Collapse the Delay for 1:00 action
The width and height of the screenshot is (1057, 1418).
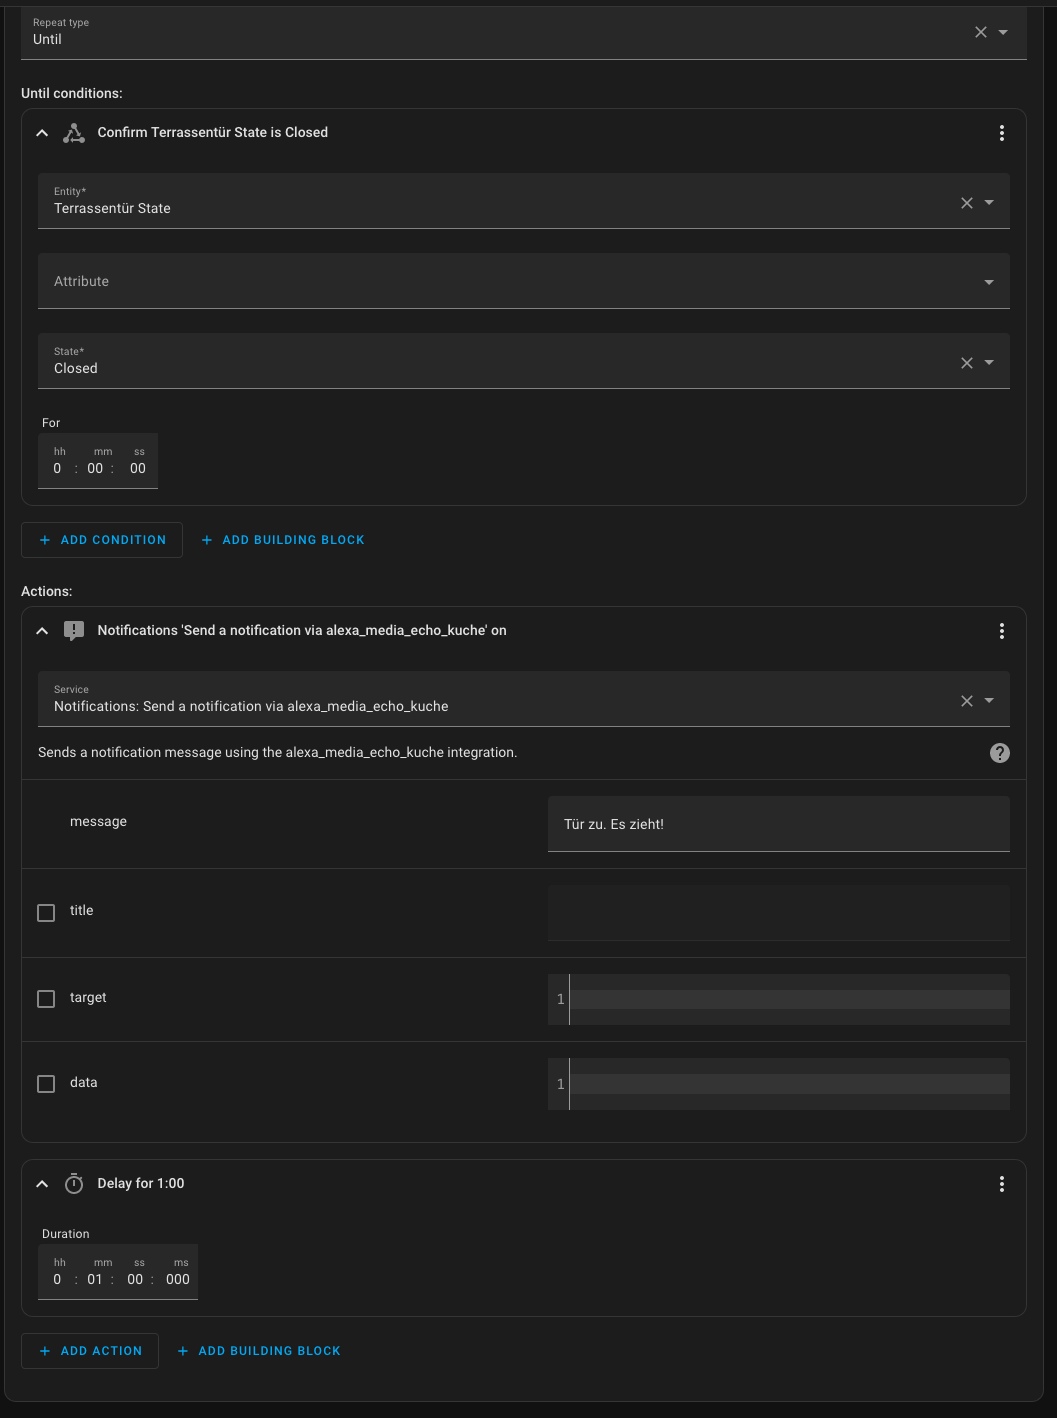tap(42, 1184)
